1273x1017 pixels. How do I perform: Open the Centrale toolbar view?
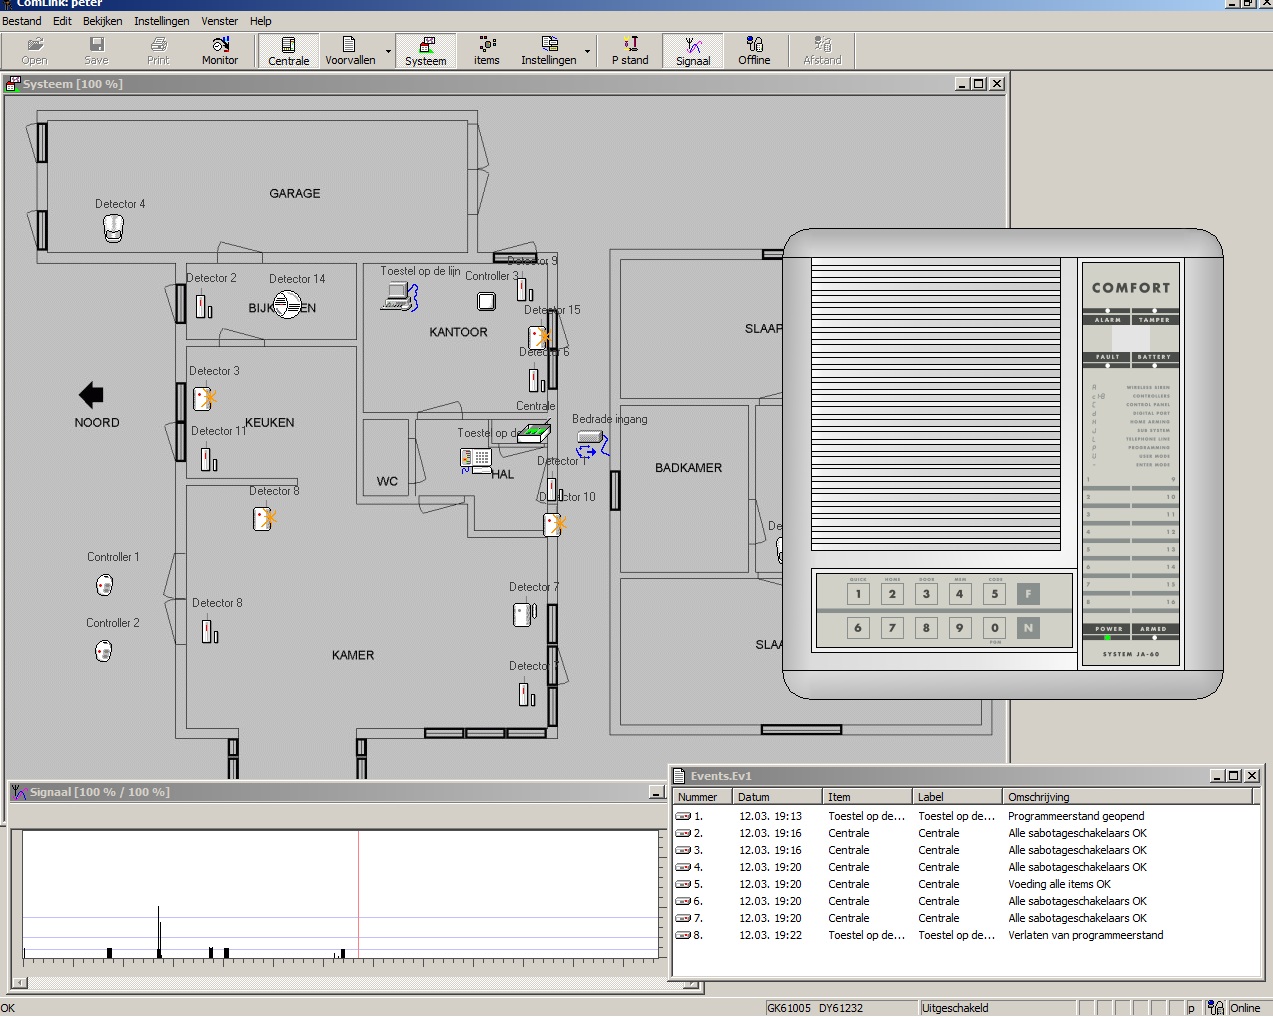click(x=288, y=50)
